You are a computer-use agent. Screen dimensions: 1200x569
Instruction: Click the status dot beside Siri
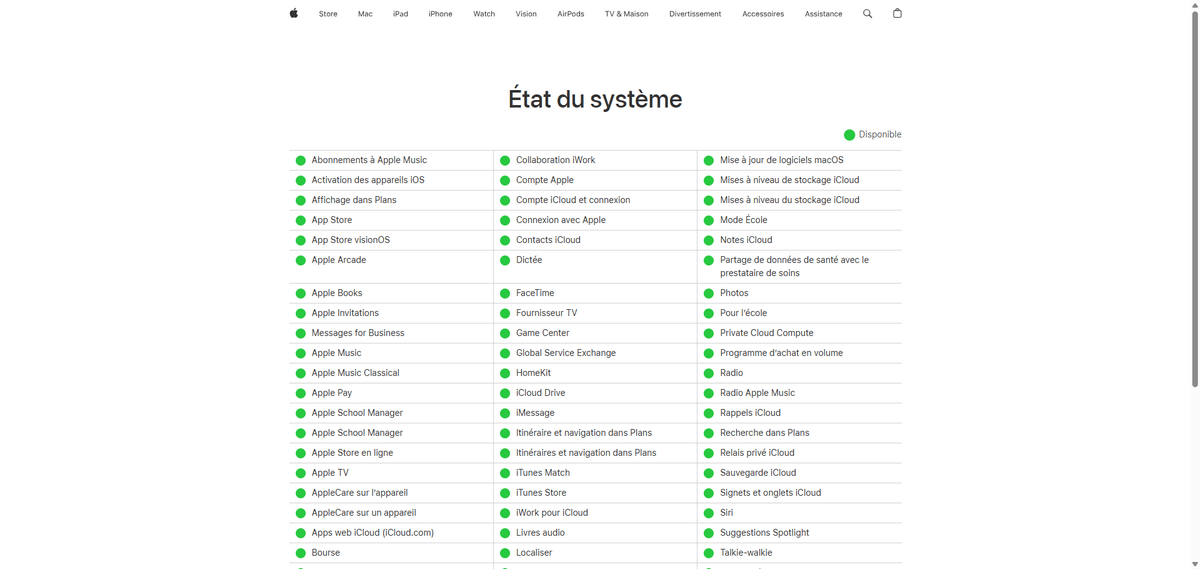click(709, 514)
